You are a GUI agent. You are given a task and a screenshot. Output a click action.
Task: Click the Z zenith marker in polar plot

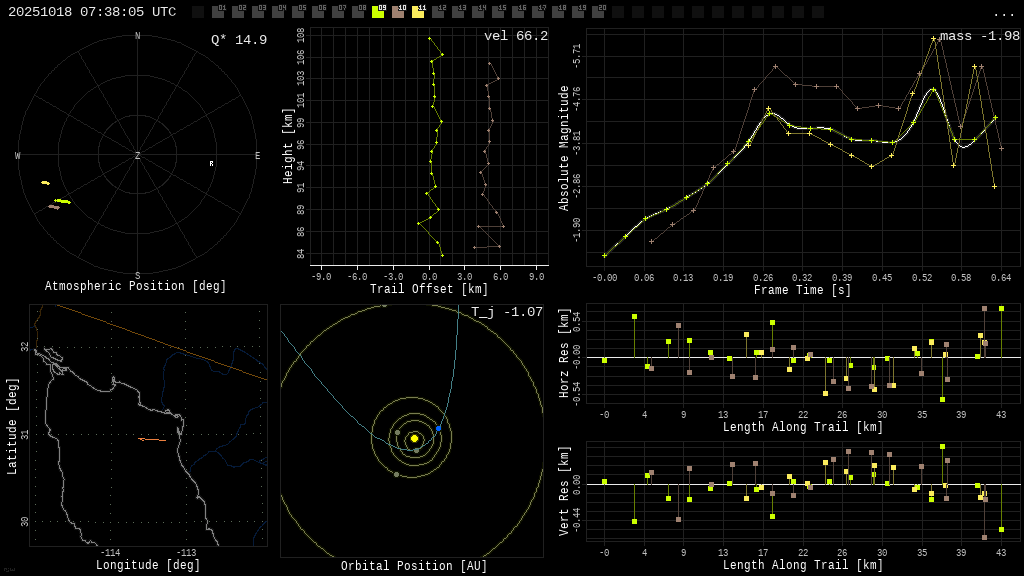pos(138,156)
